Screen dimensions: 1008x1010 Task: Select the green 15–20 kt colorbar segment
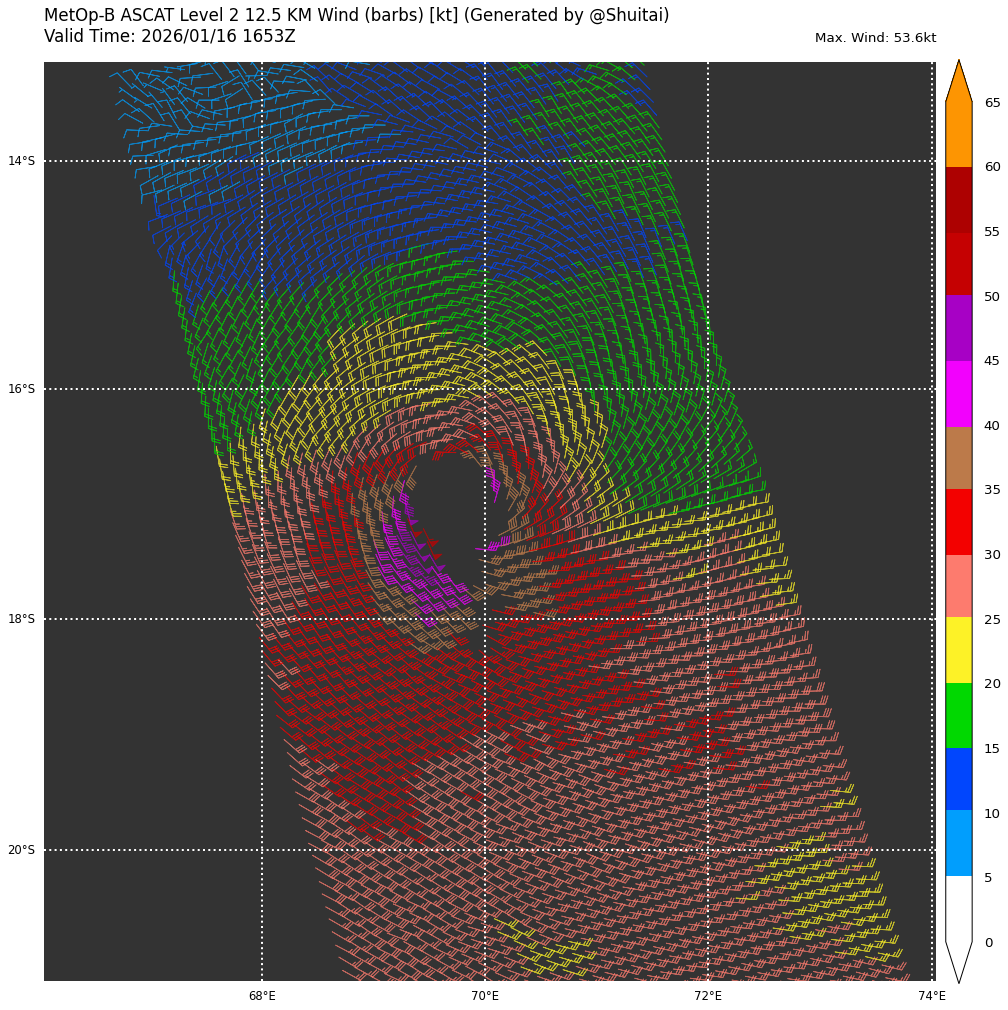click(x=958, y=715)
